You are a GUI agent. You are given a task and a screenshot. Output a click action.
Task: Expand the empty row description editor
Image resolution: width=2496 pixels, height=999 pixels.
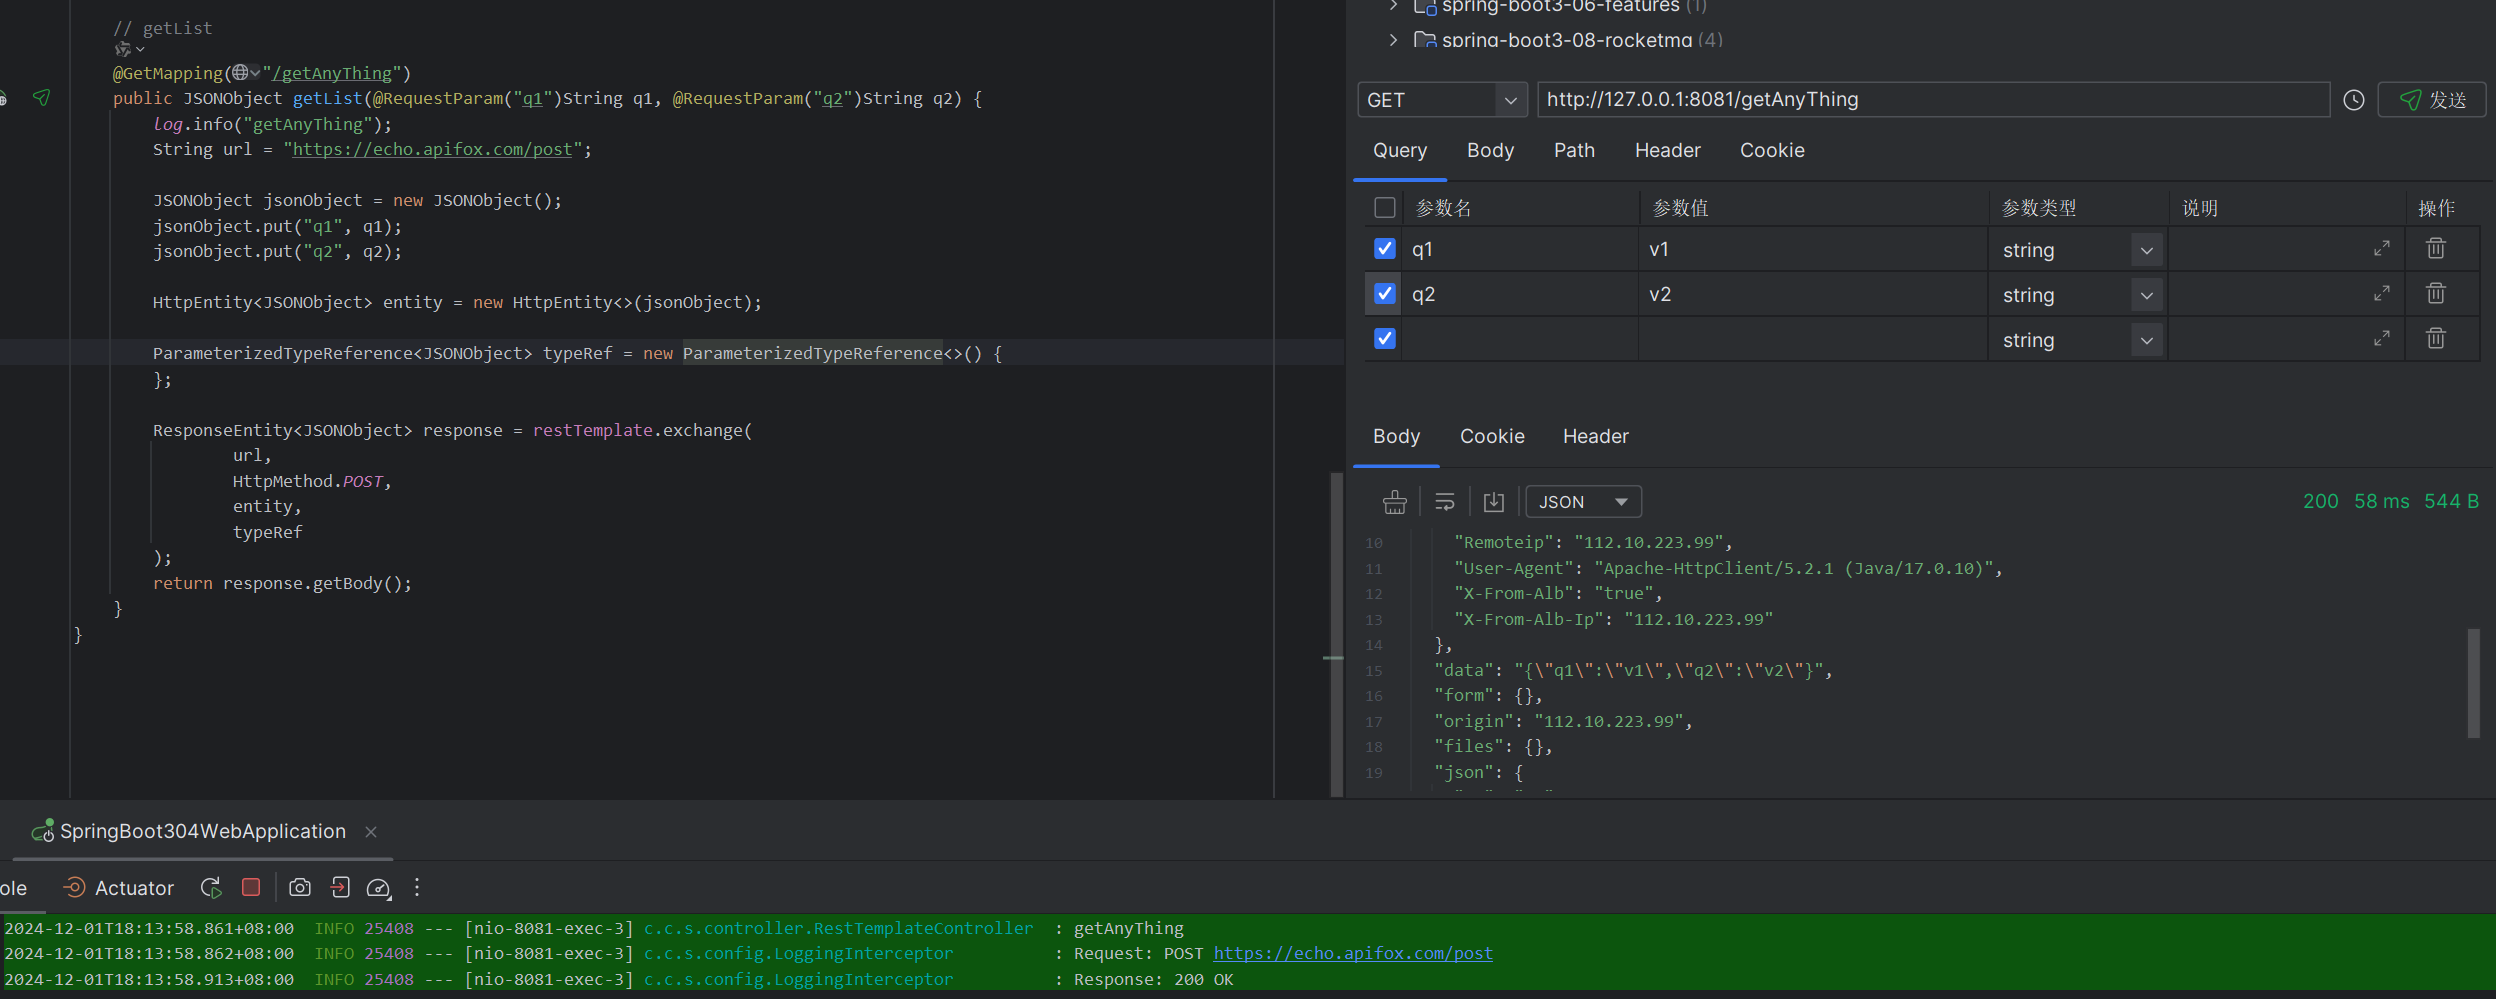pyautogui.click(x=2382, y=339)
